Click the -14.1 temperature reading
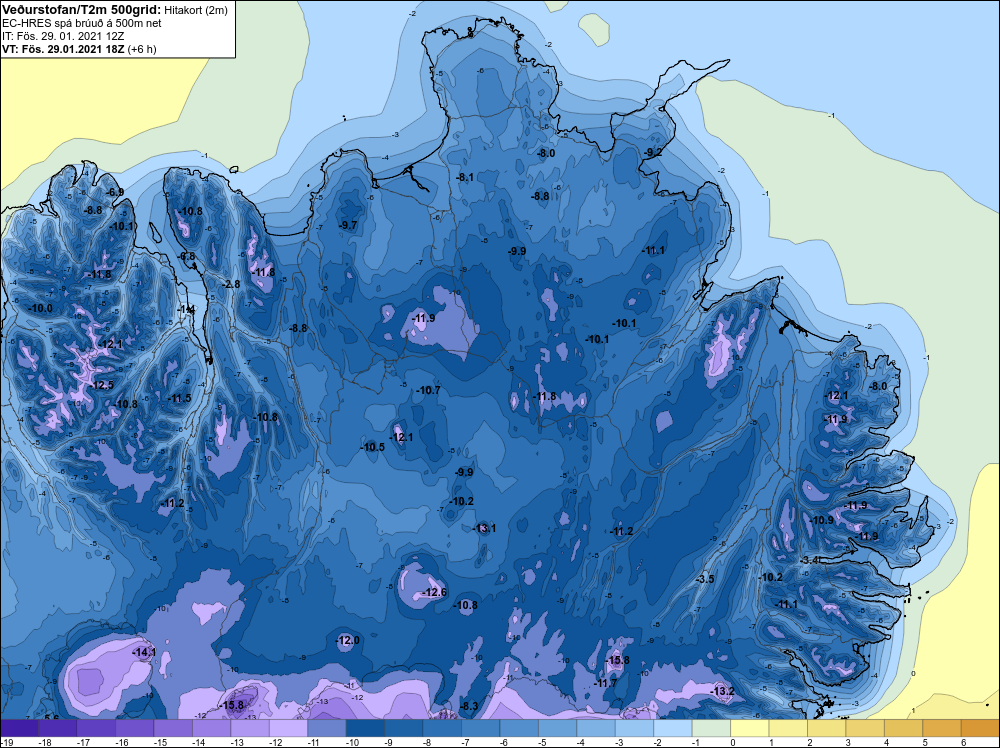The width and height of the screenshot is (1000, 748). pyautogui.click(x=144, y=652)
